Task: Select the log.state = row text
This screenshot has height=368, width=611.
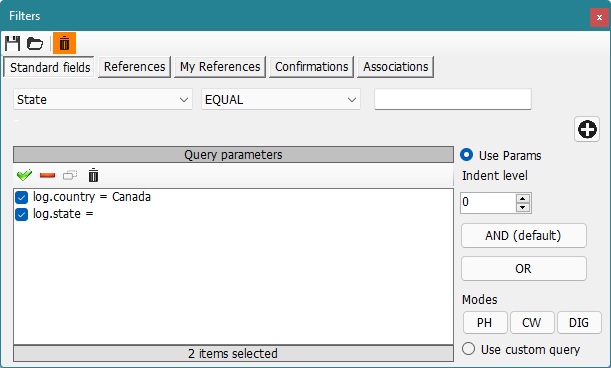Action: 63,214
